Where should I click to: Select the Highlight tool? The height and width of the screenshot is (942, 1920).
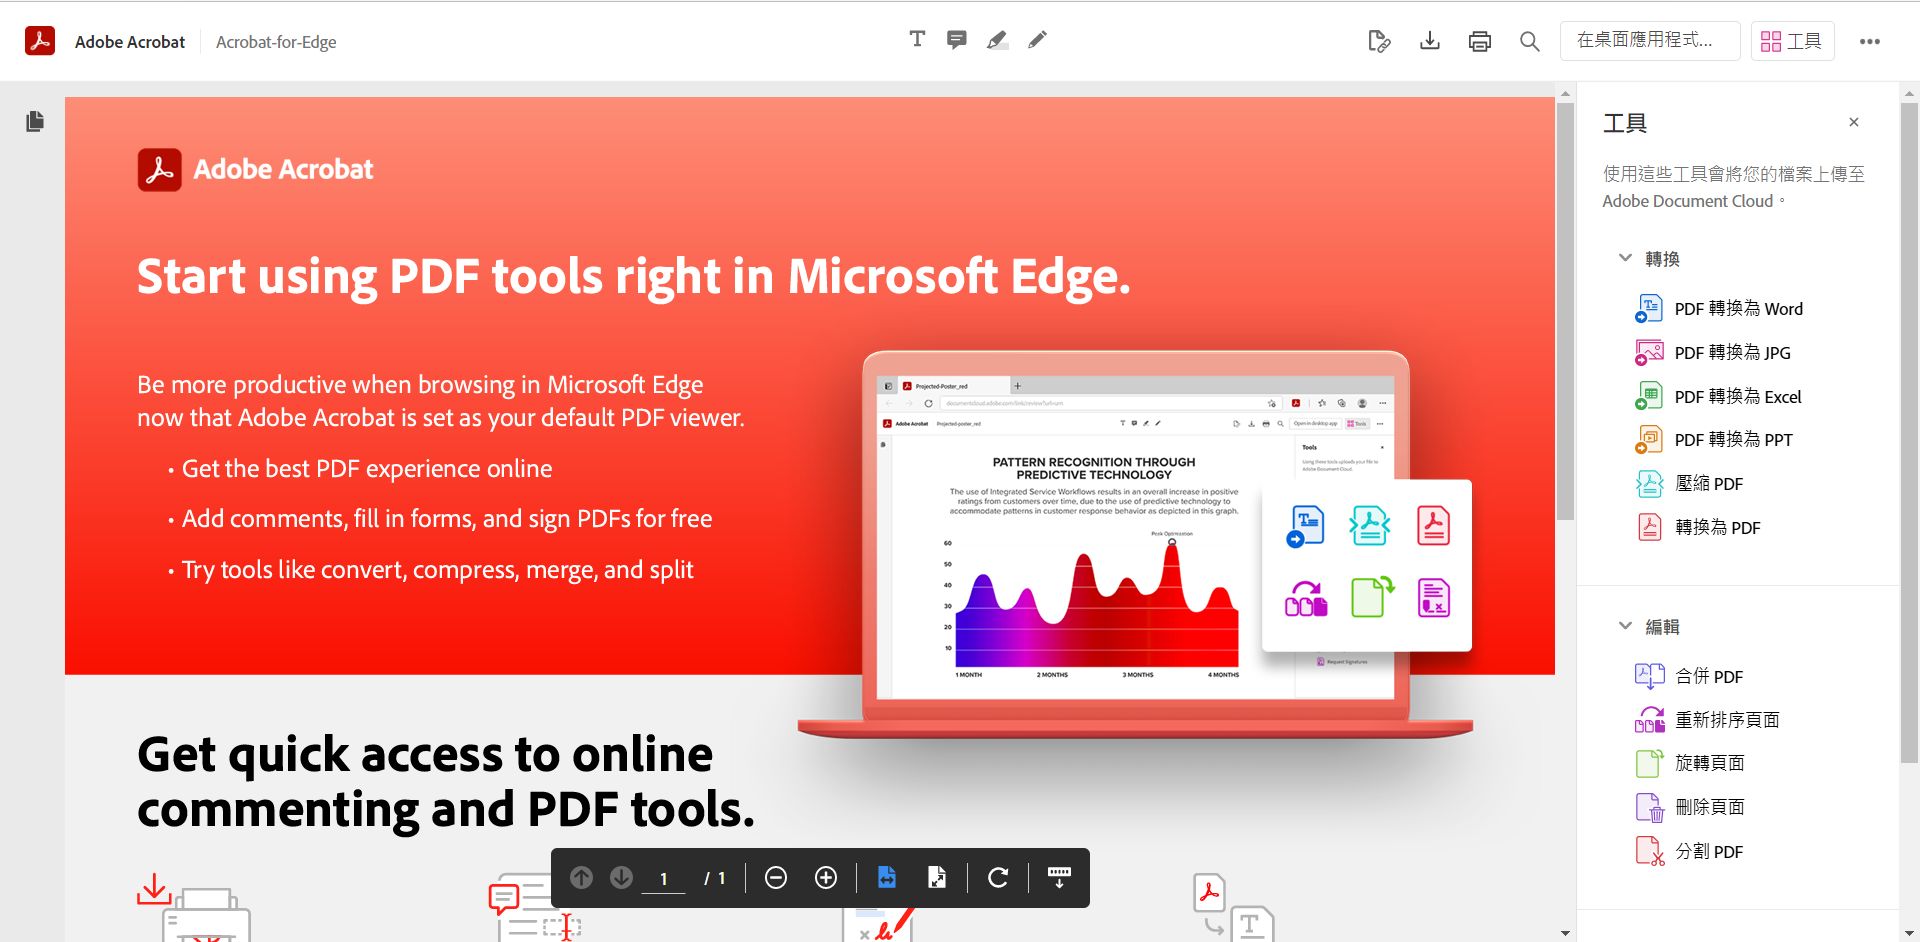(997, 40)
